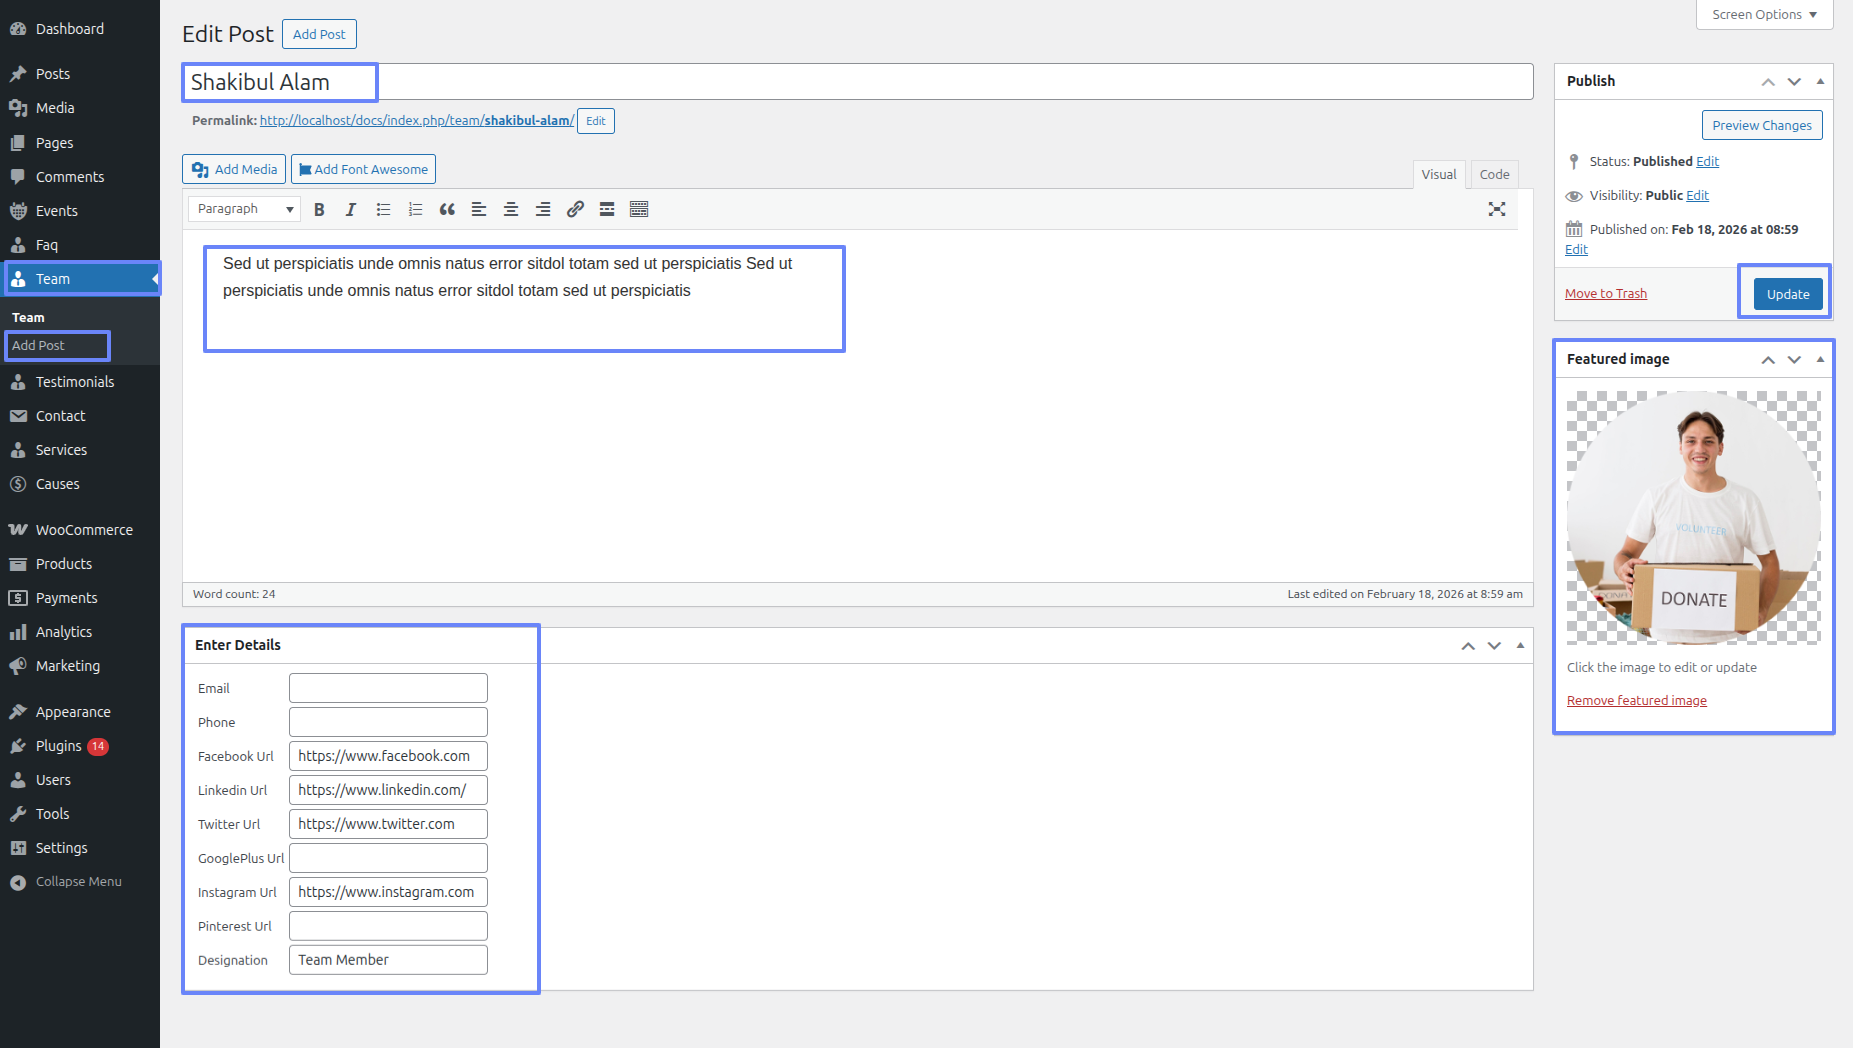Select the bulleted list icon

[383, 209]
